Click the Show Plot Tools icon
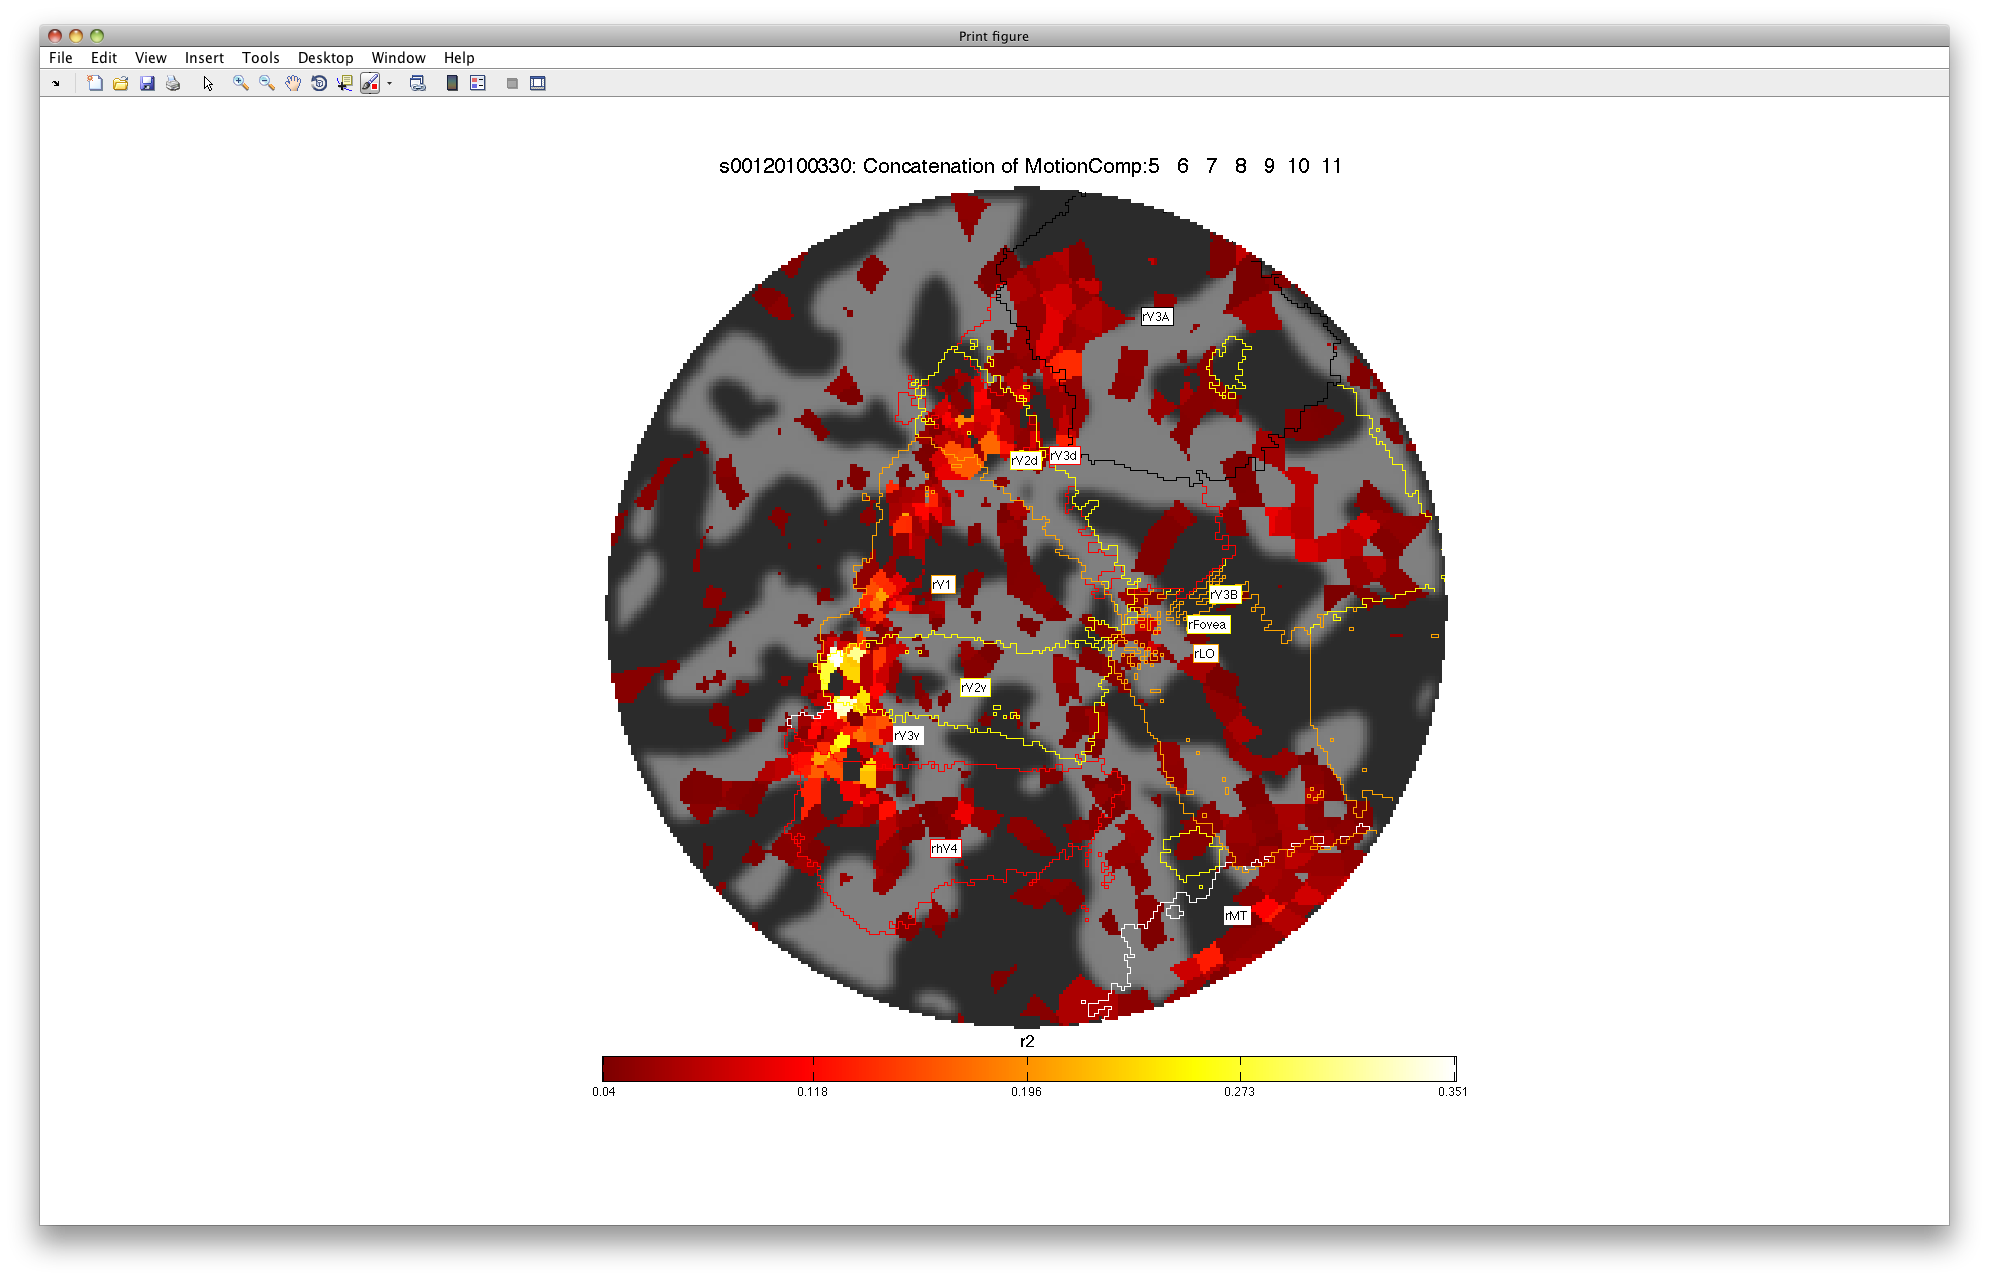 pos(538,83)
